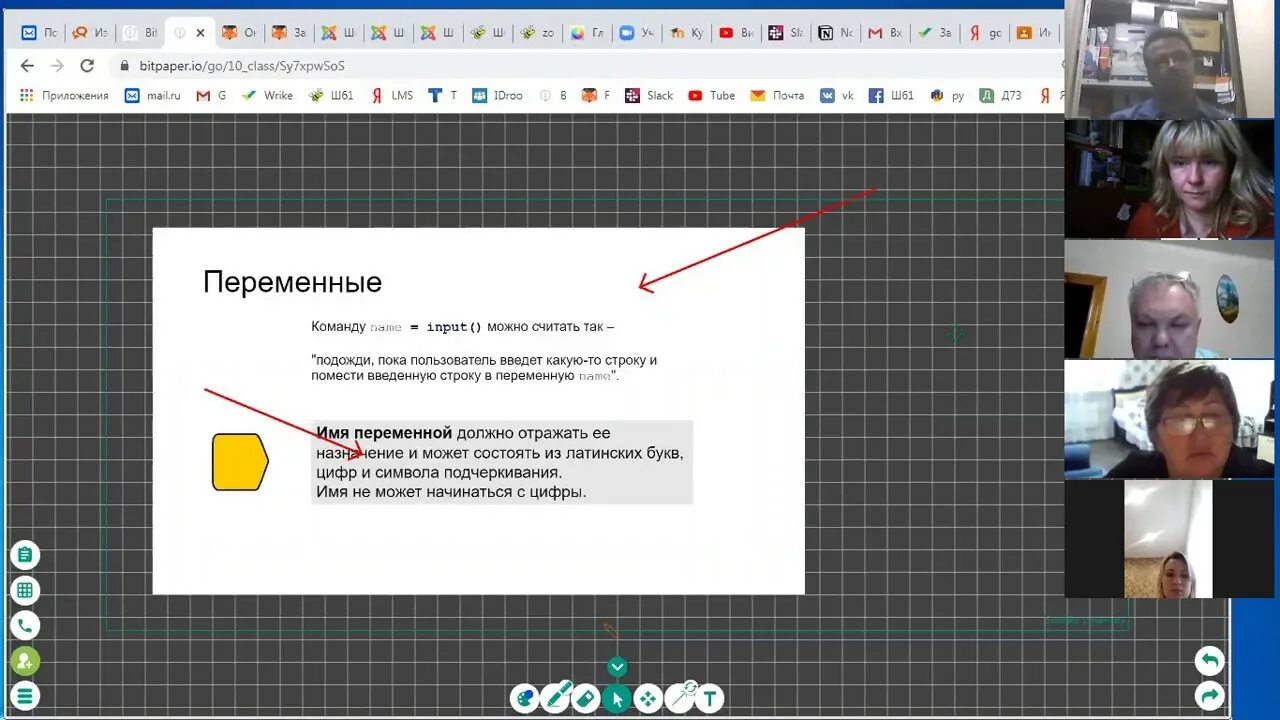Screen dimensions: 1280x720
Task: Switch to the 'Ку' browser tab
Action: point(687,33)
